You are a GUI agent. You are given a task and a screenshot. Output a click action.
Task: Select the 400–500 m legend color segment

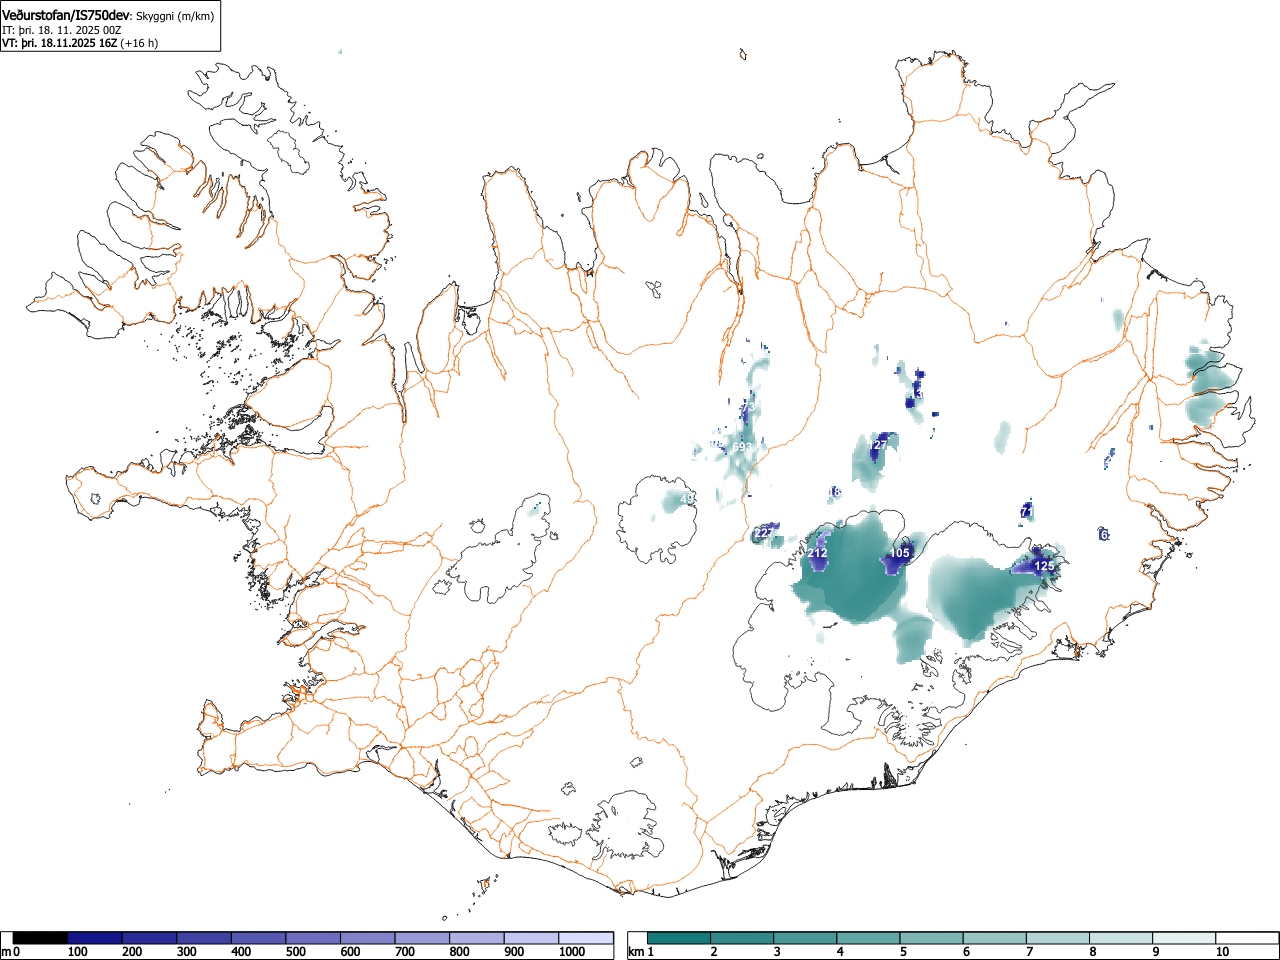click(x=258, y=938)
